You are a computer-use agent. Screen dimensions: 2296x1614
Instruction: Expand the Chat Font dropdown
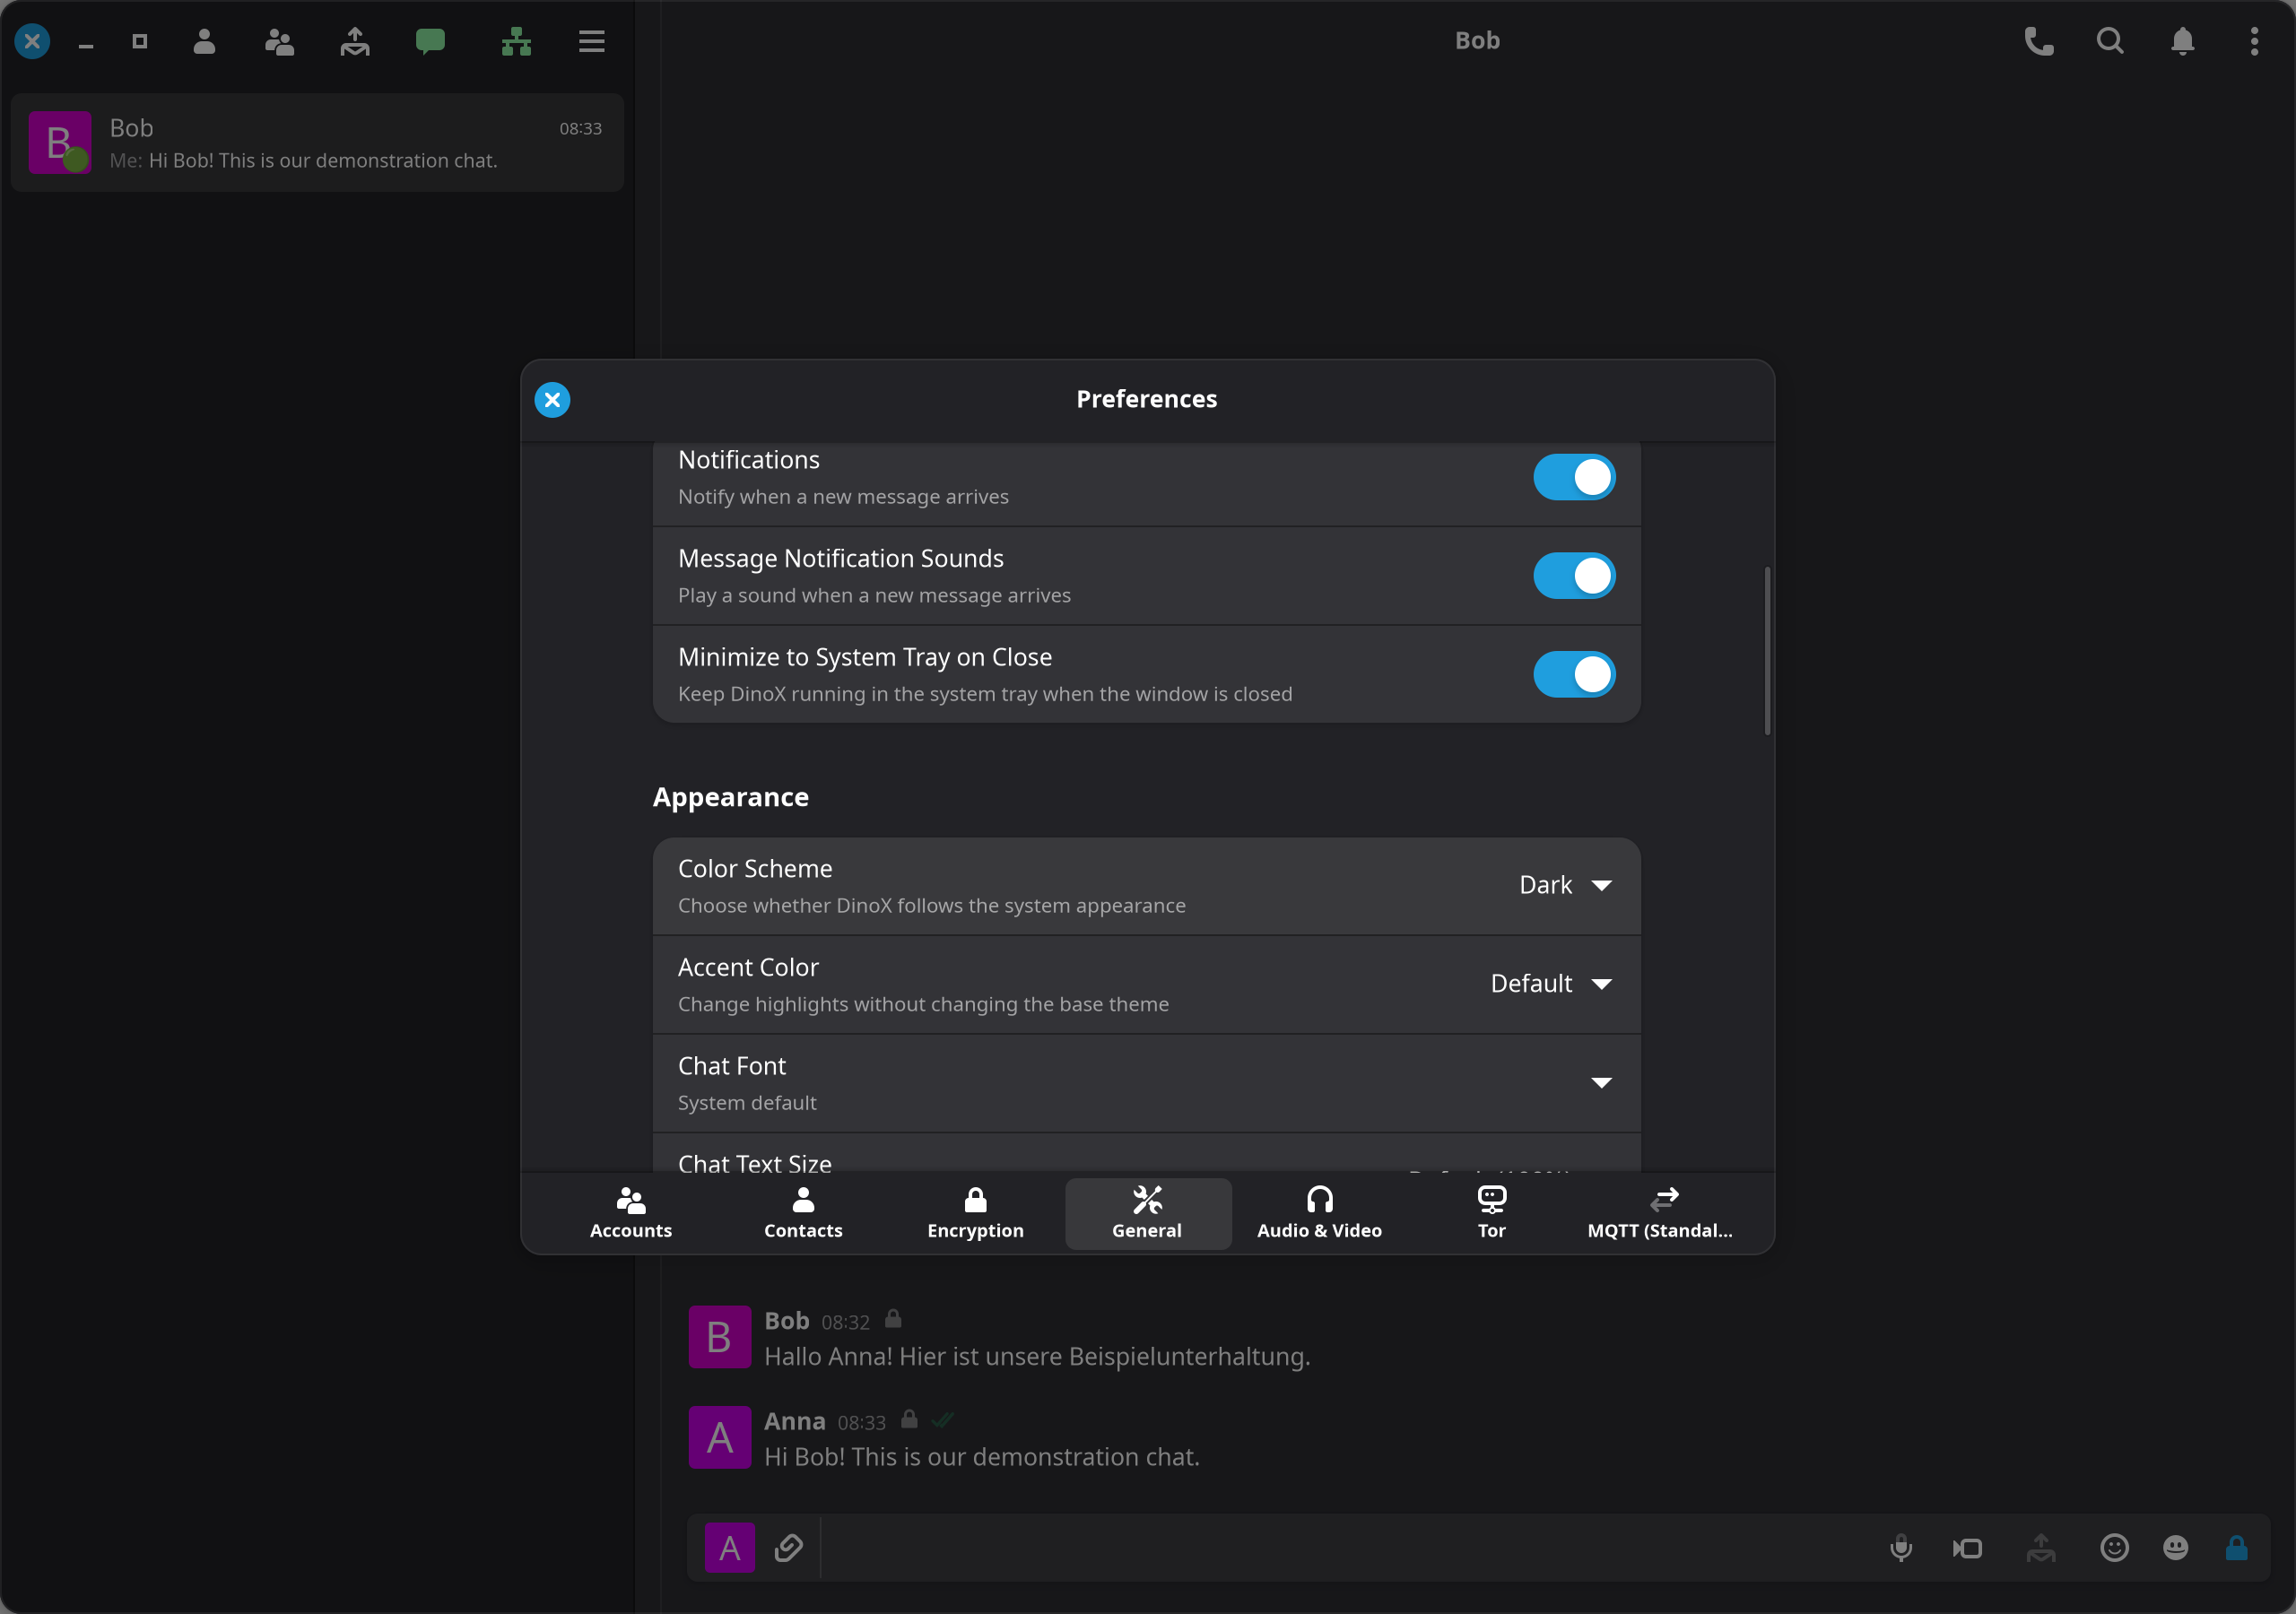1601,1083
